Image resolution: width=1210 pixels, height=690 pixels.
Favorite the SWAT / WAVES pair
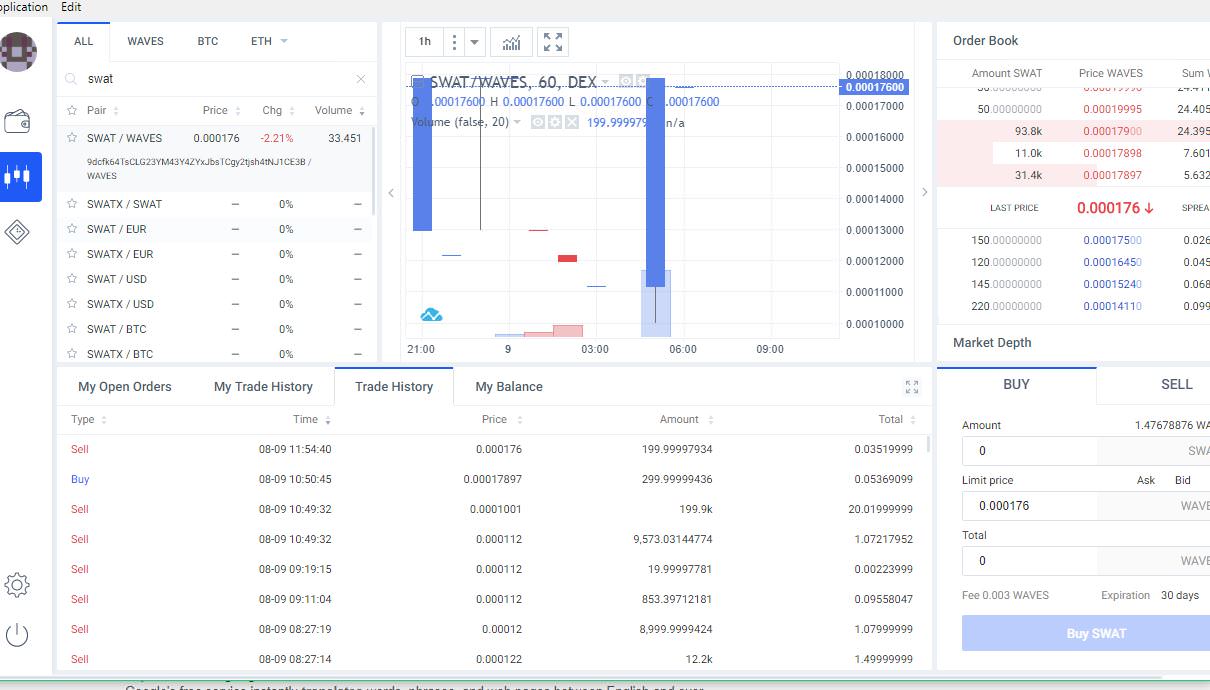(72, 138)
